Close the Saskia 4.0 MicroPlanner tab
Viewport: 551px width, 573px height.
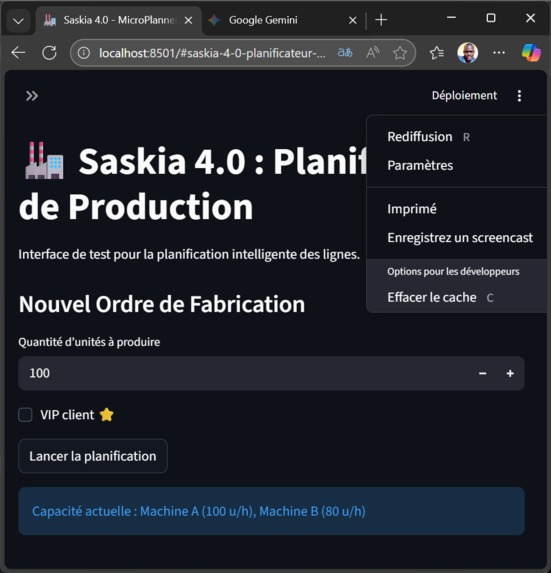pos(188,20)
